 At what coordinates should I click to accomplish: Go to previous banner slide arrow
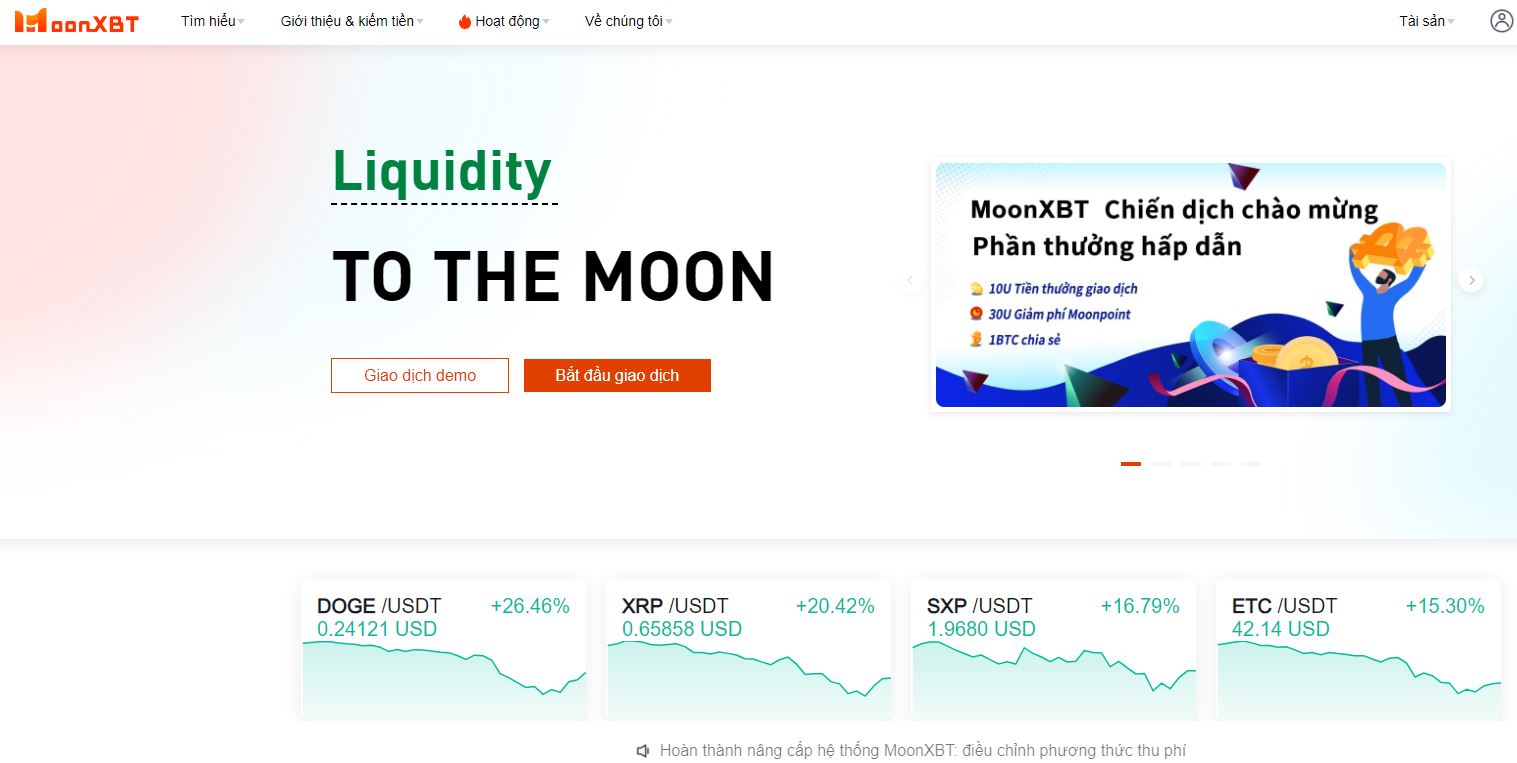910,281
